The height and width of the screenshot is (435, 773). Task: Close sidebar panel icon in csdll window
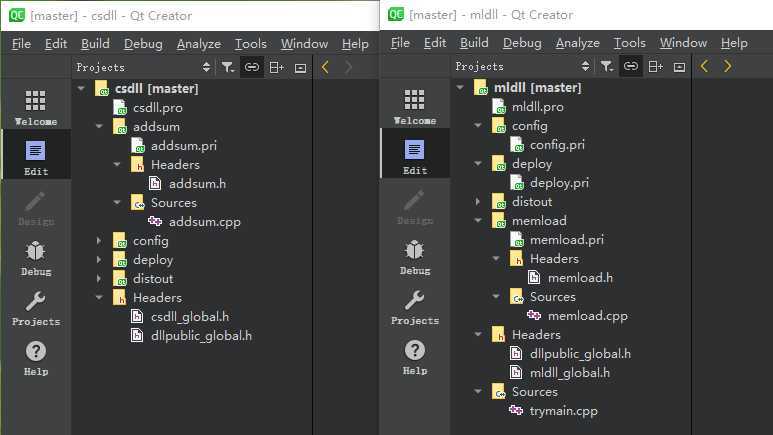point(300,68)
